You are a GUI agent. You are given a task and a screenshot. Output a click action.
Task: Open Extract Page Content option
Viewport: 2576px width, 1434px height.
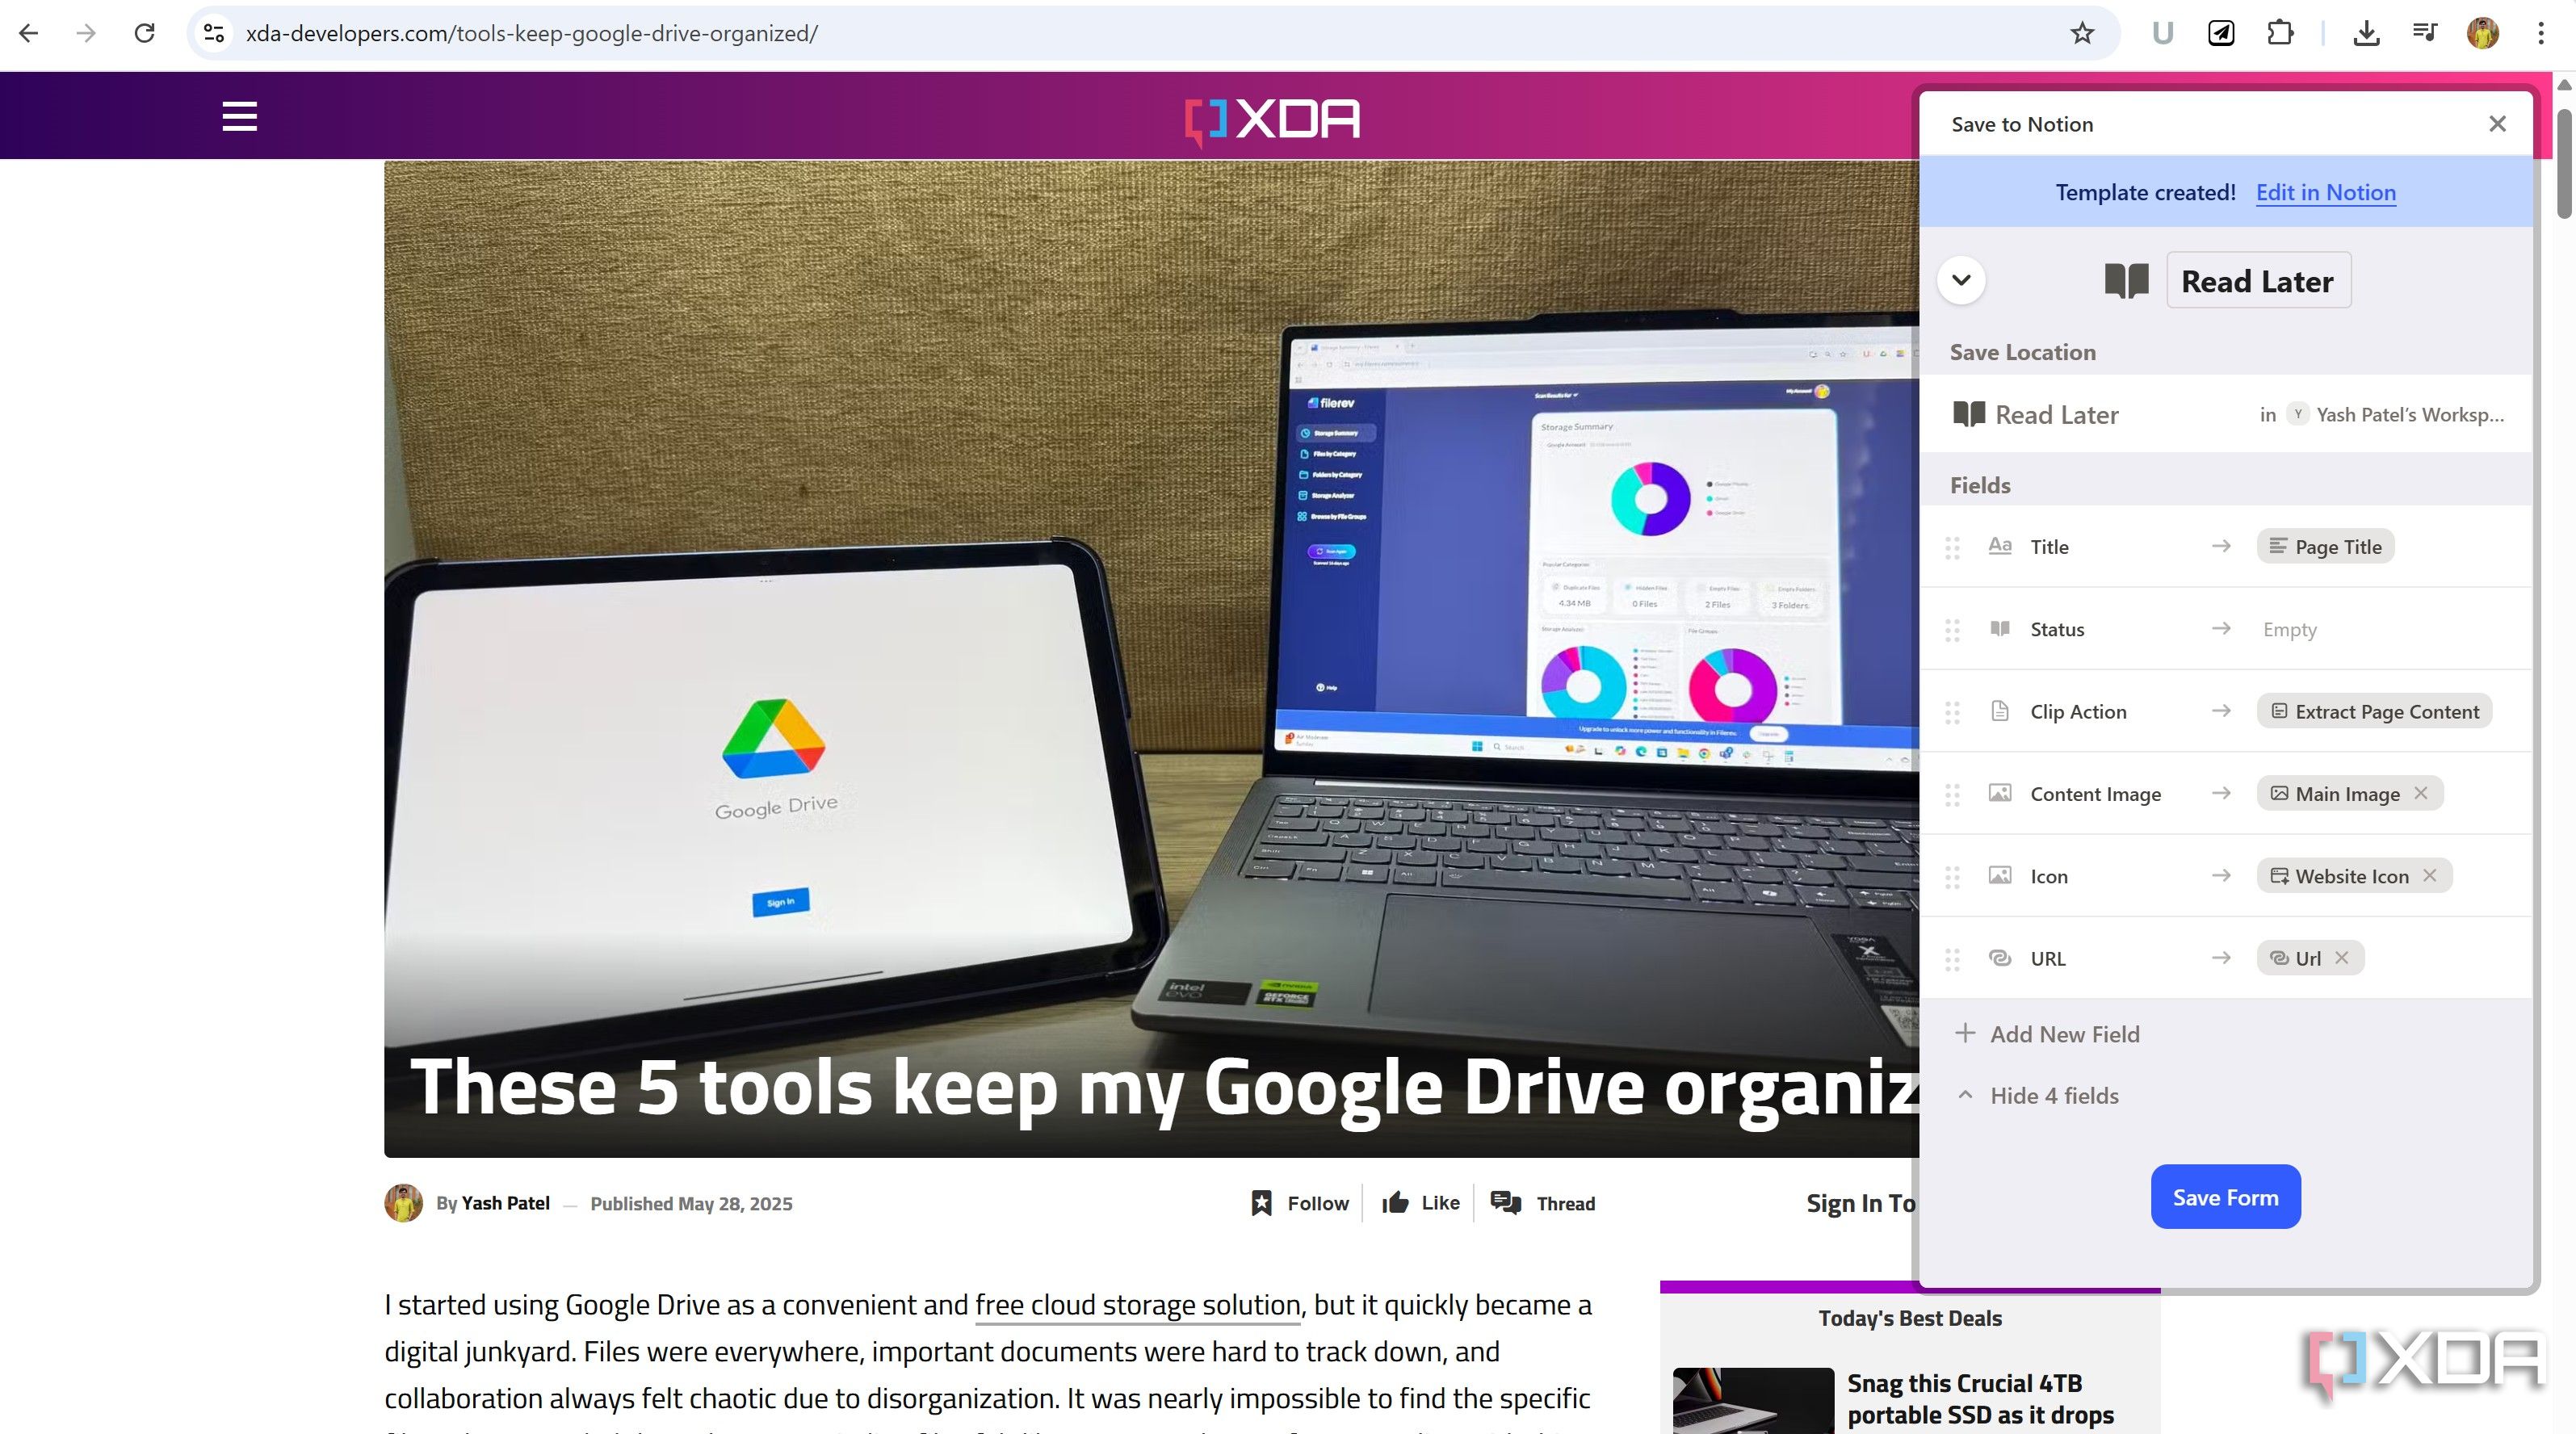coord(2374,711)
